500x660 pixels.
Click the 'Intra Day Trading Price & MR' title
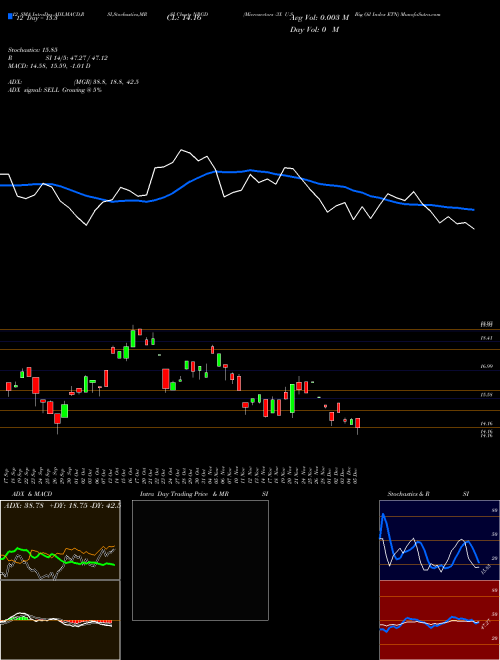click(x=184, y=494)
